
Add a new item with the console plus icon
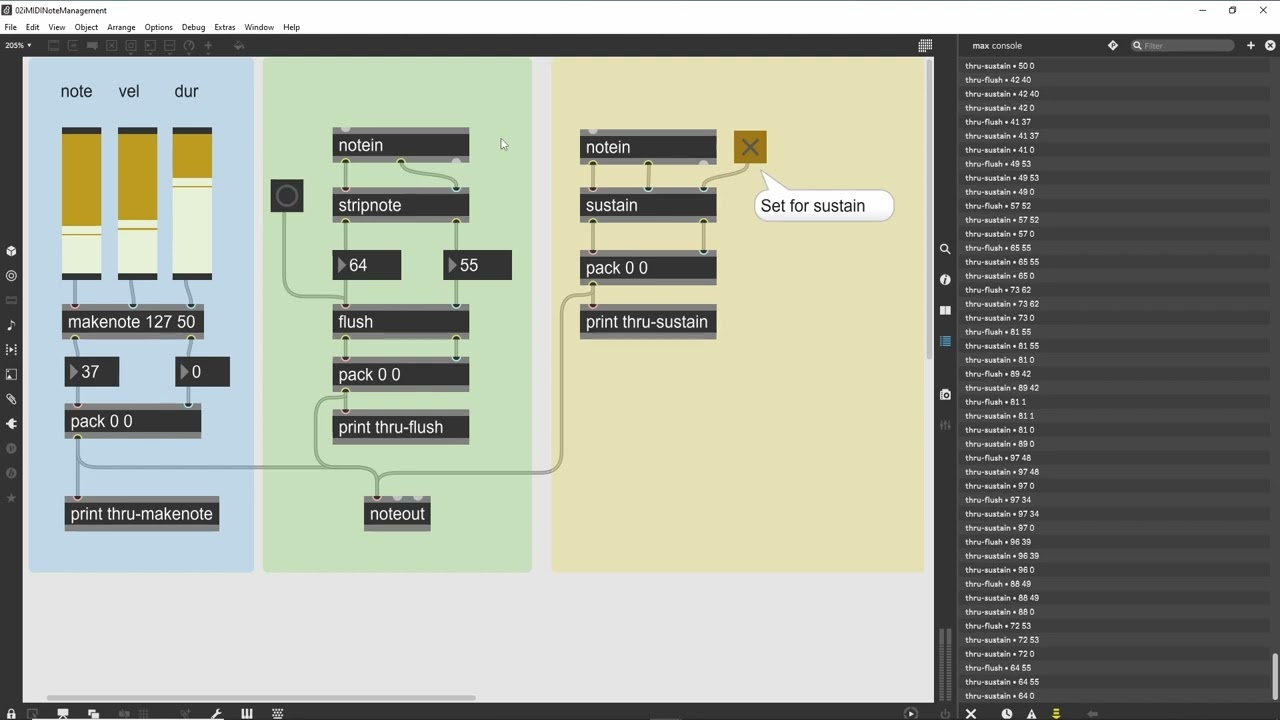[1250, 45]
